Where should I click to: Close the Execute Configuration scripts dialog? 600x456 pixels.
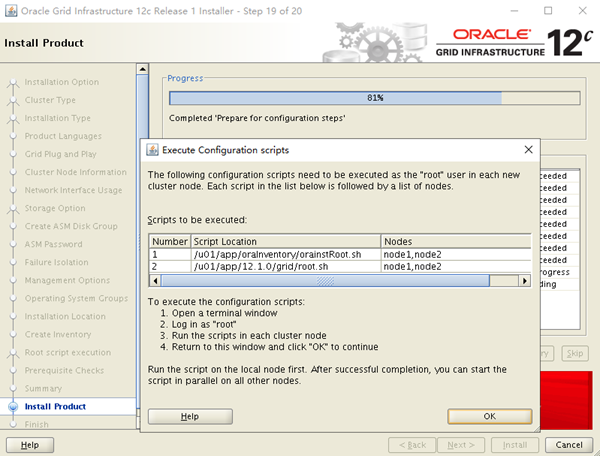528,150
